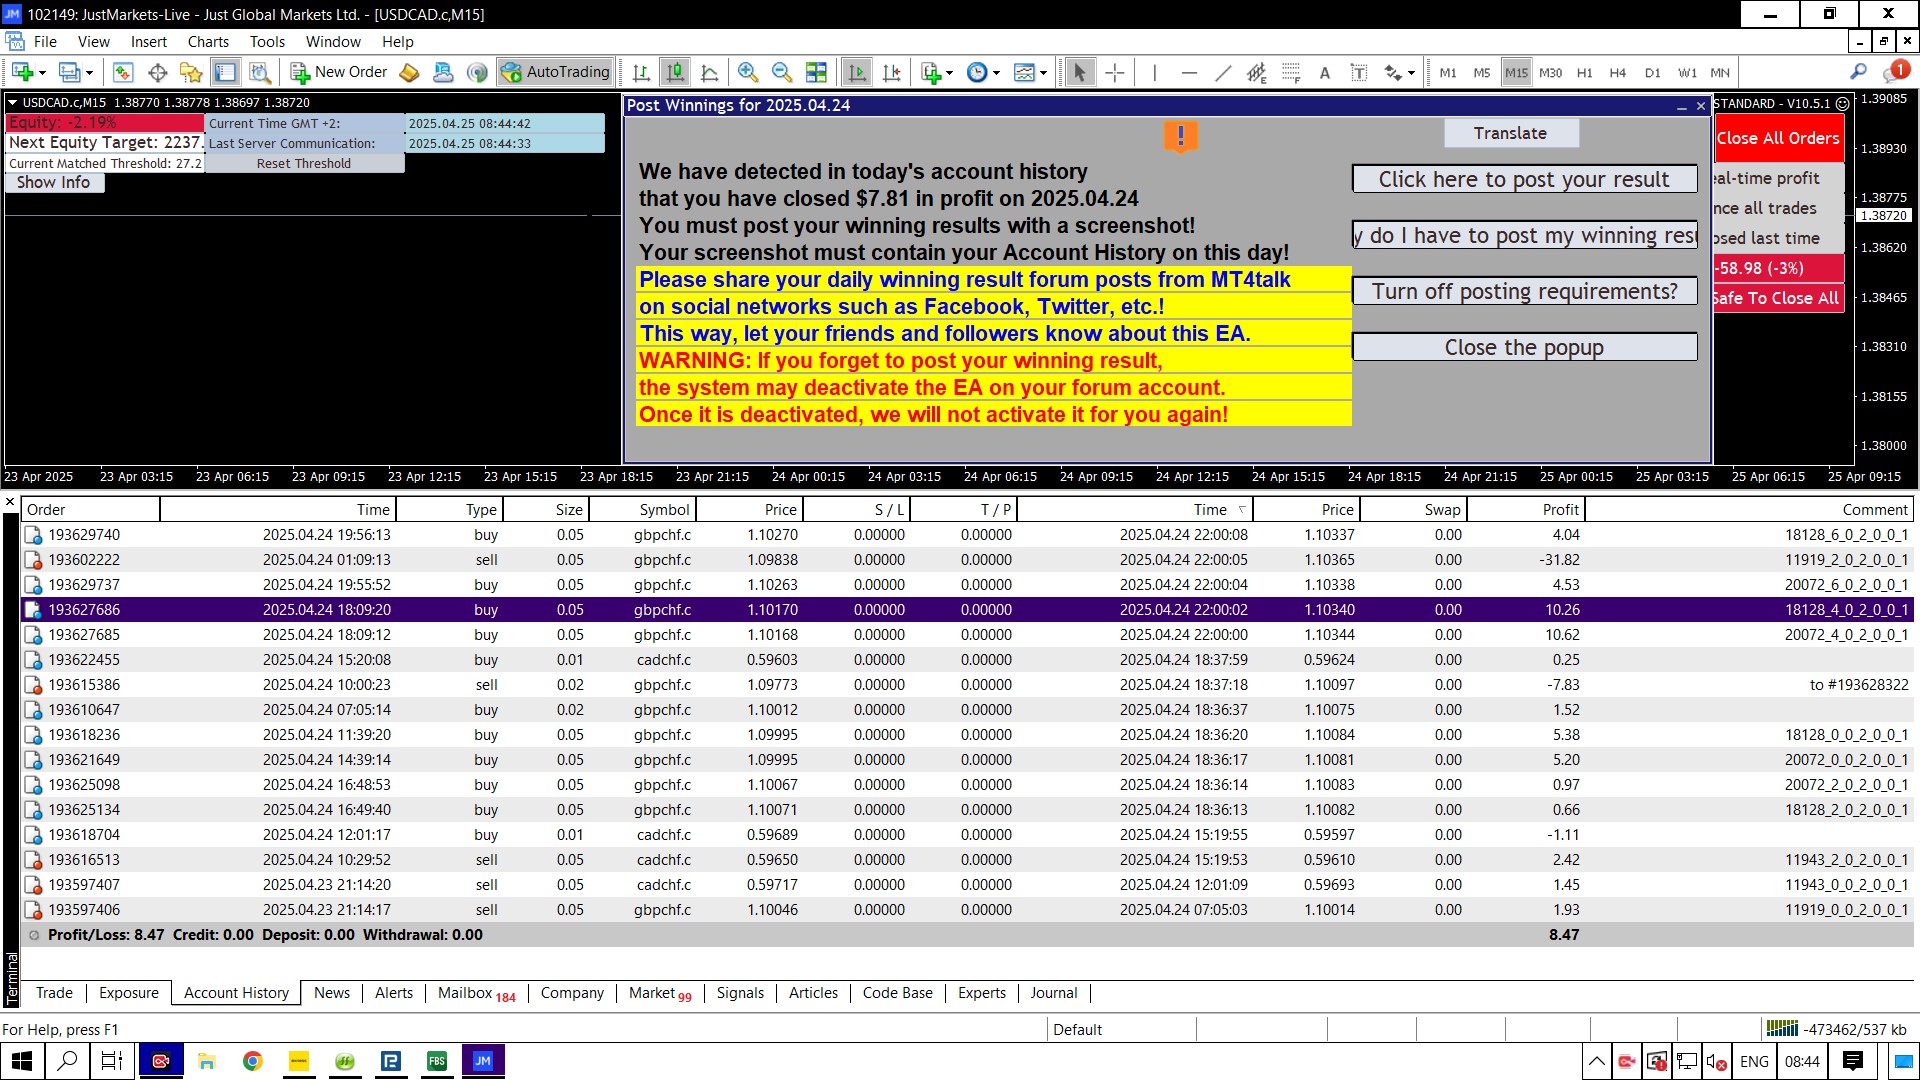Open the Charts menu
Image resolution: width=1920 pixels, height=1080 pixels.
[207, 42]
